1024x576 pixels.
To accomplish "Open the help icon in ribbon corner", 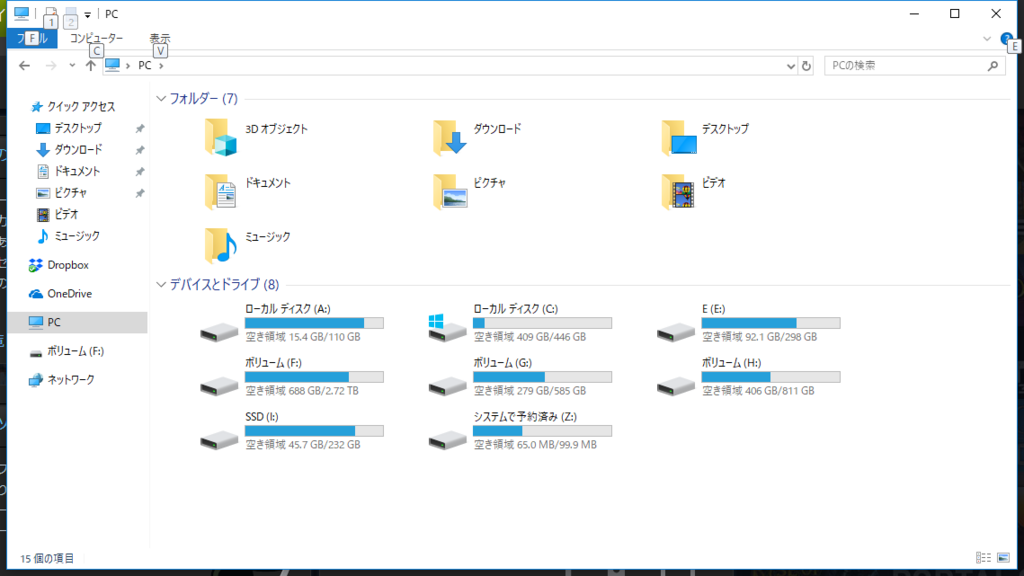I will (x=1006, y=39).
